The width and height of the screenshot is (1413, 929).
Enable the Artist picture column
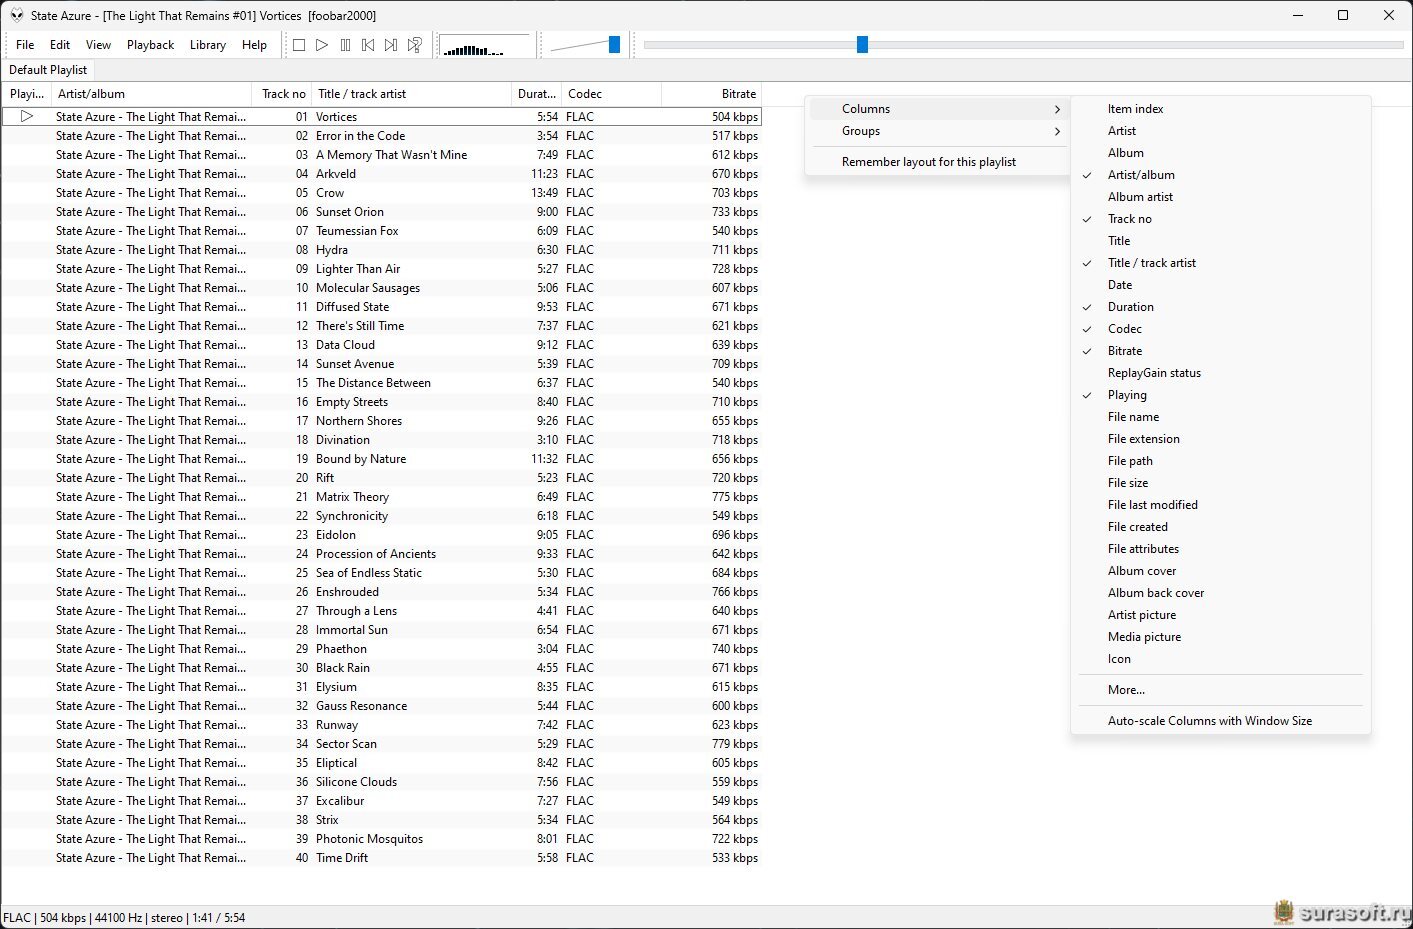(1220, 615)
